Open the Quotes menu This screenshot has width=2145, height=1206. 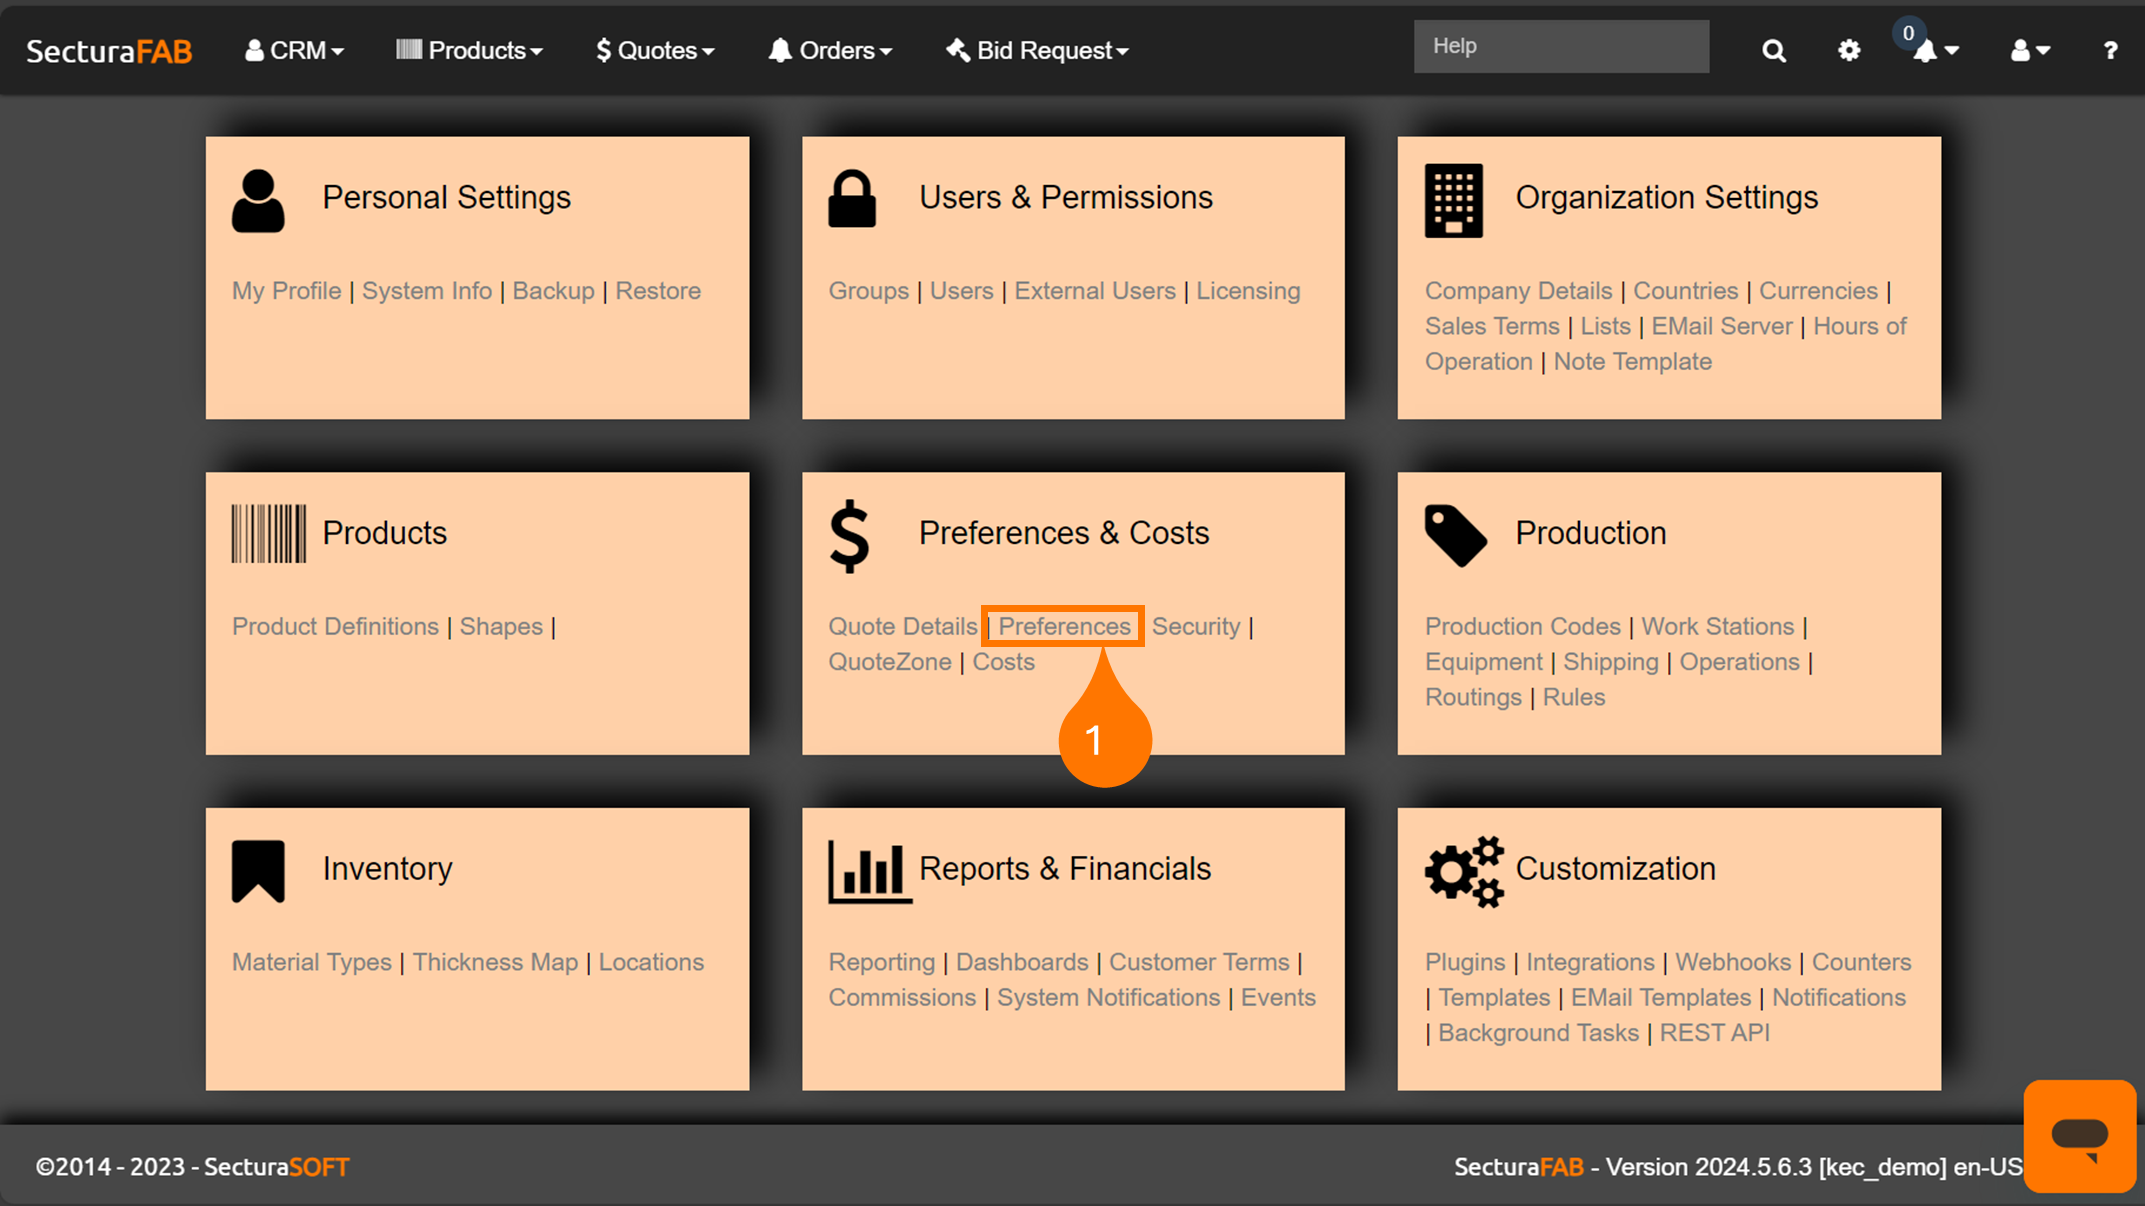pyautogui.click(x=655, y=51)
